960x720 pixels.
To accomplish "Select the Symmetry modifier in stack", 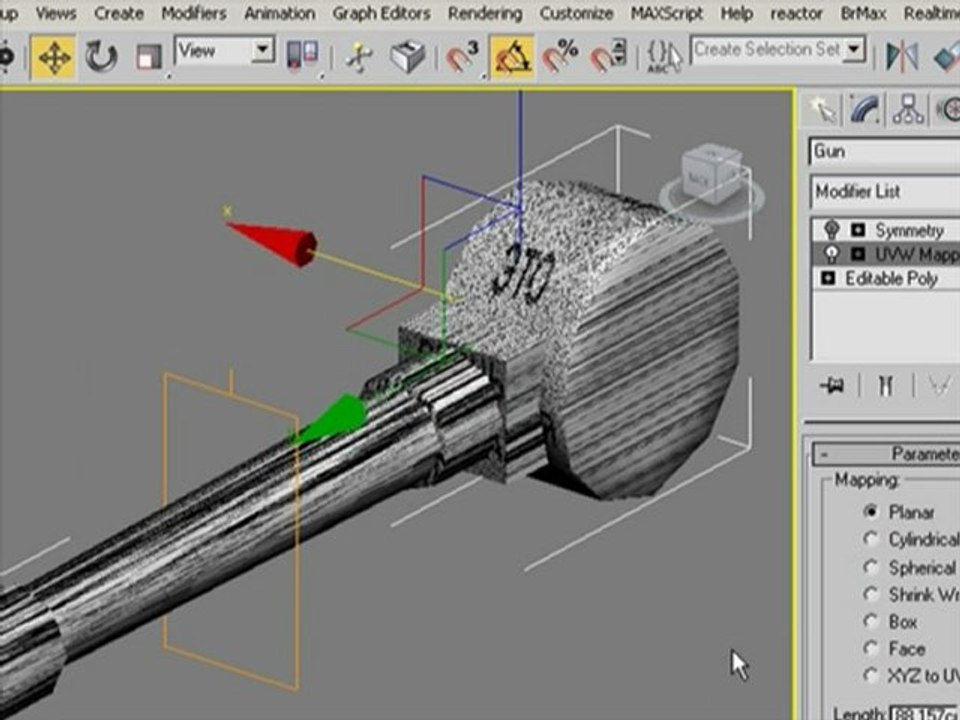I will [x=909, y=230].
